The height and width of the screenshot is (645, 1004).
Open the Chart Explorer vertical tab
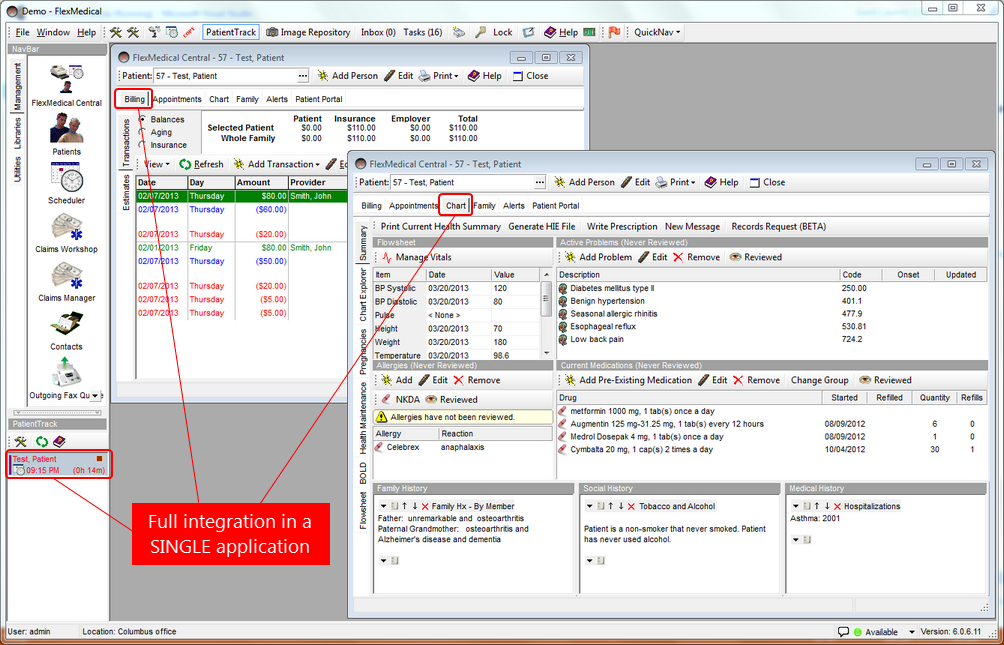(x=363, y=295)
